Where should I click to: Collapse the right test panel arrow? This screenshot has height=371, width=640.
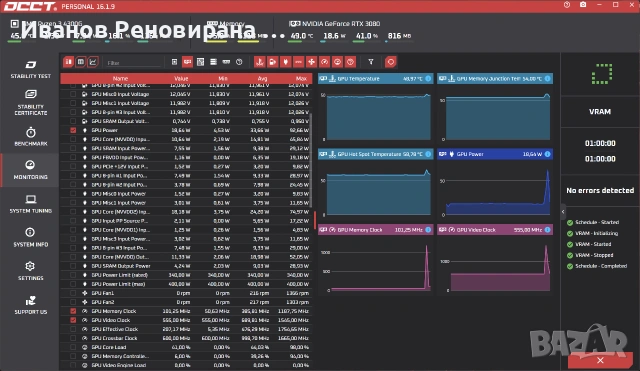(563, 211)
